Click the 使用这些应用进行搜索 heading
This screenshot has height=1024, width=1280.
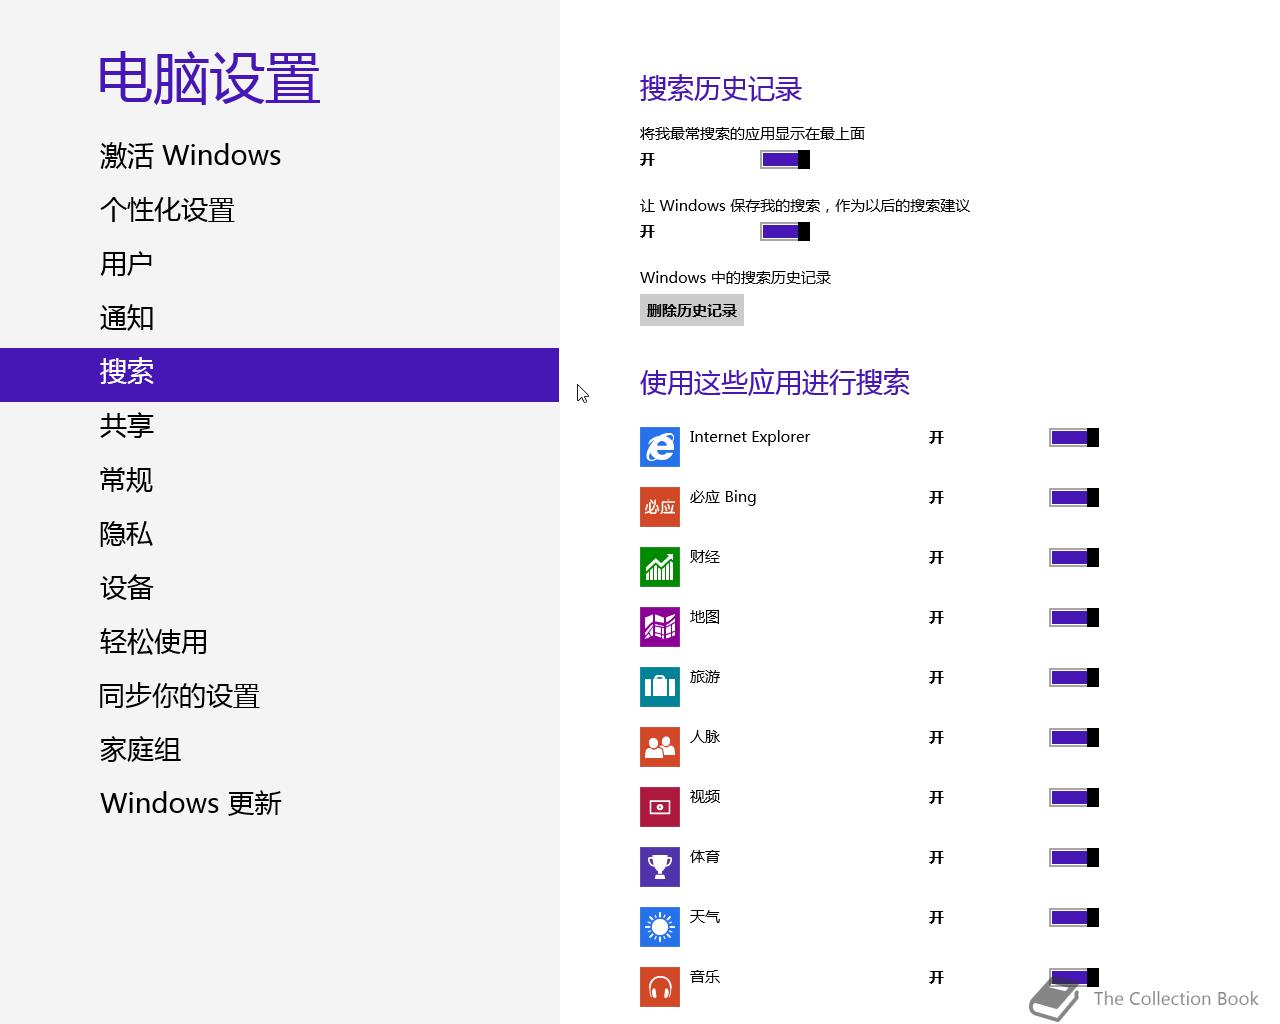click(775, 383)
